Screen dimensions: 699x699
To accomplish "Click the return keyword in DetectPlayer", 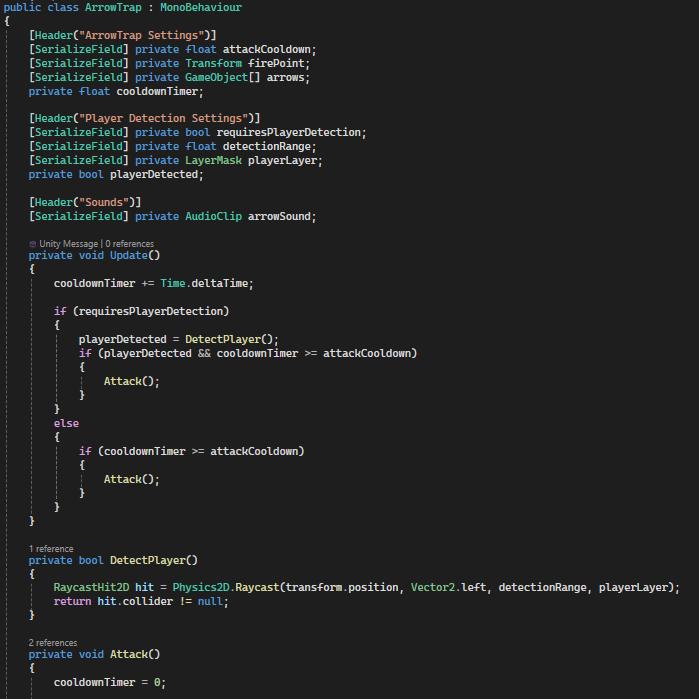I will point(72,601).
